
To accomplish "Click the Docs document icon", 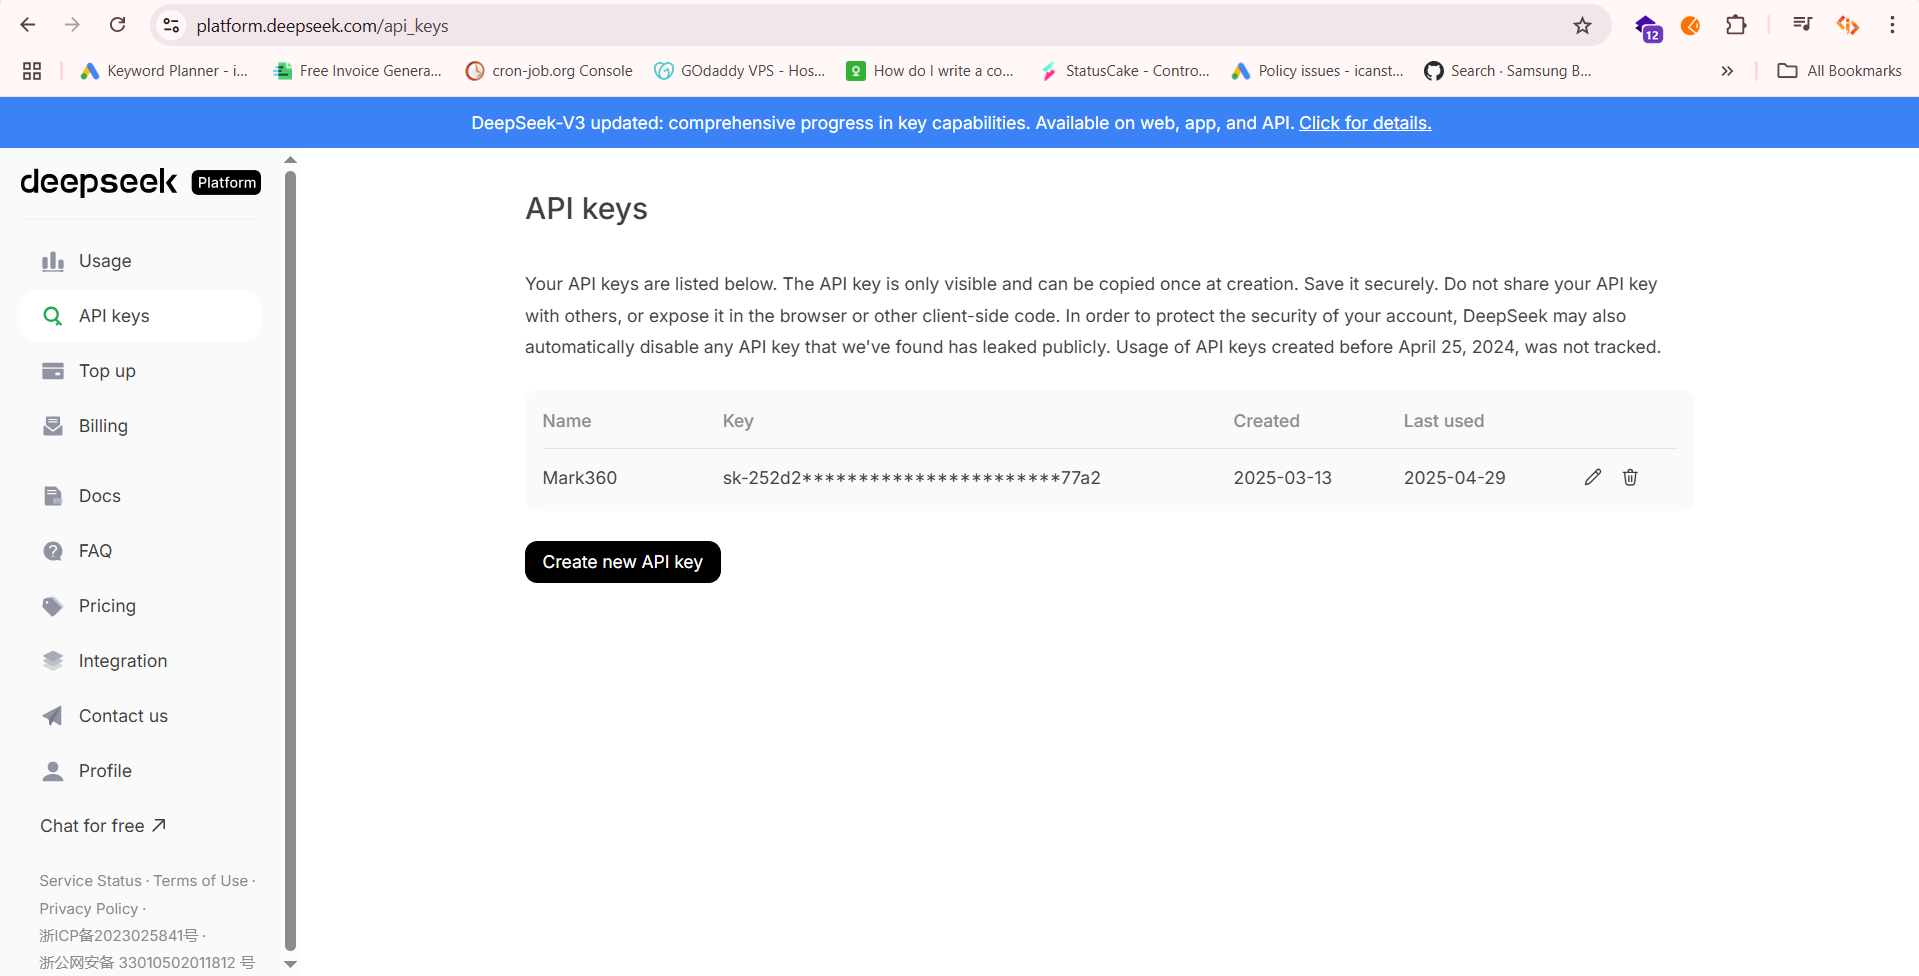I will (53, 496).
